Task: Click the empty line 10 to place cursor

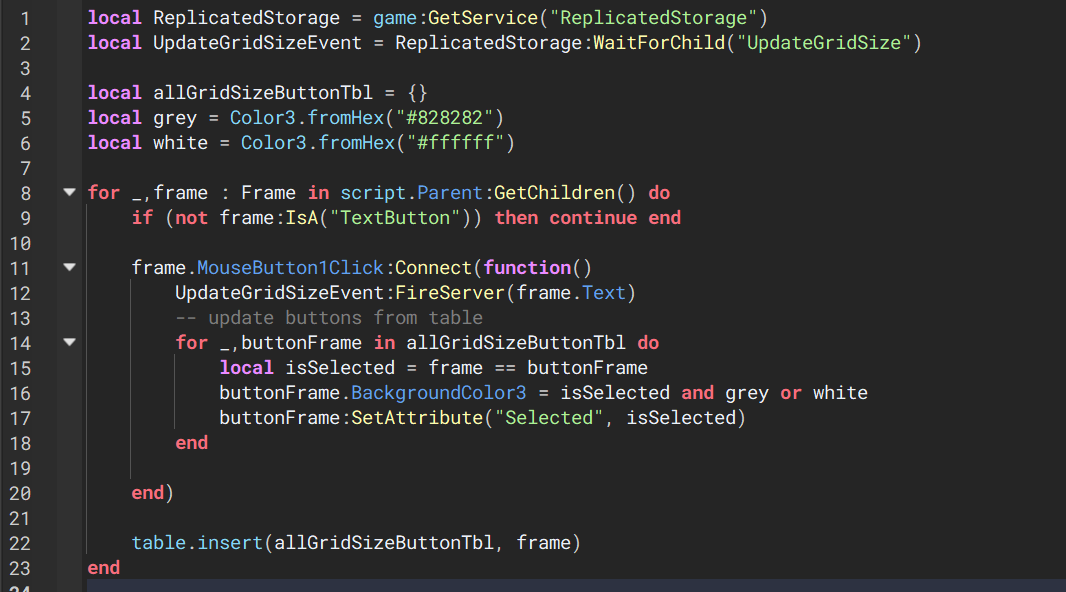Action: (x=200, y=242)
